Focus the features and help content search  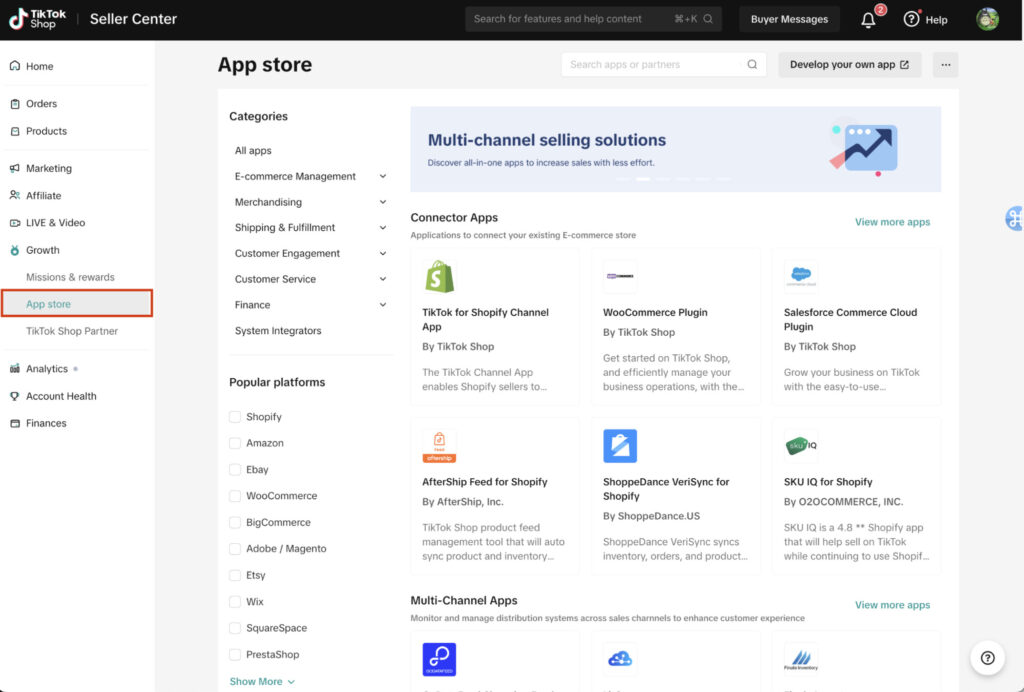coord(593,19)
